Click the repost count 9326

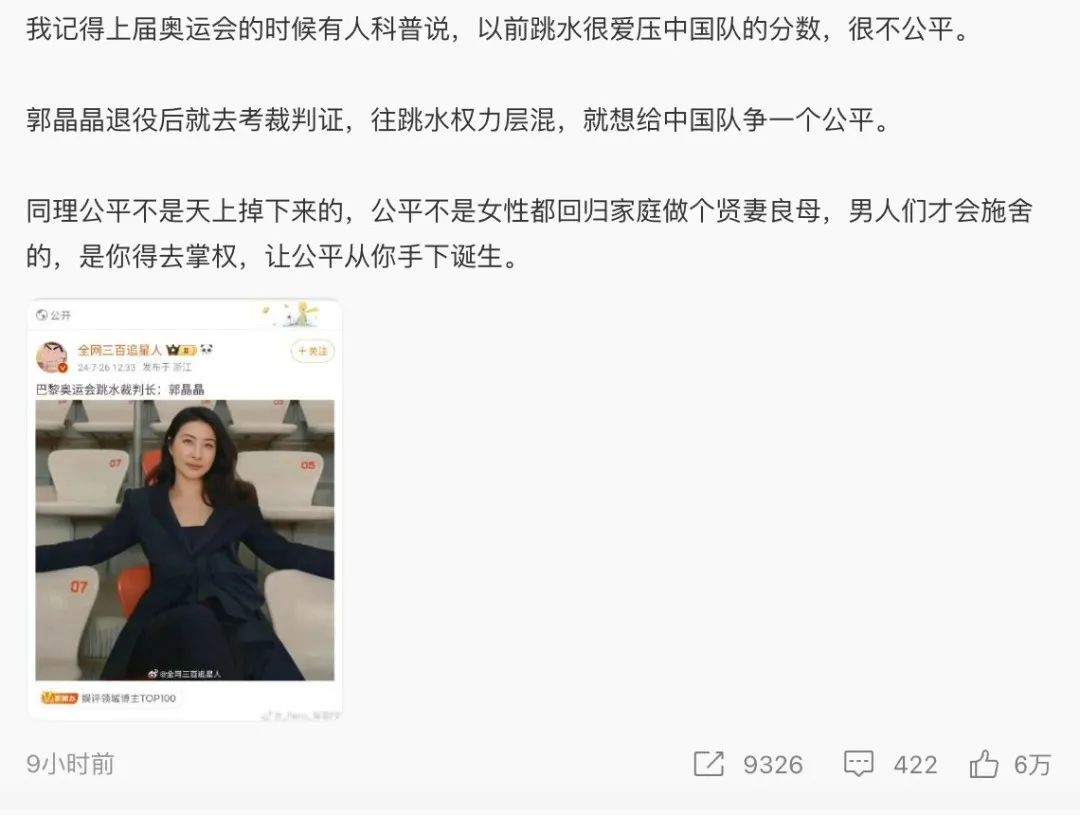pos(773,765)
